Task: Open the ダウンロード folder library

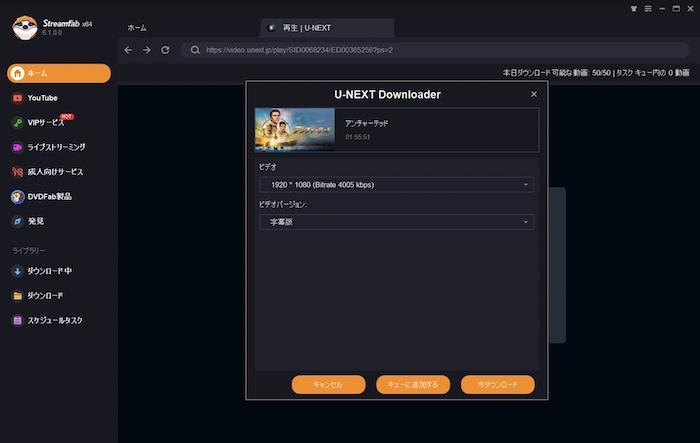Action: point(38,296)
